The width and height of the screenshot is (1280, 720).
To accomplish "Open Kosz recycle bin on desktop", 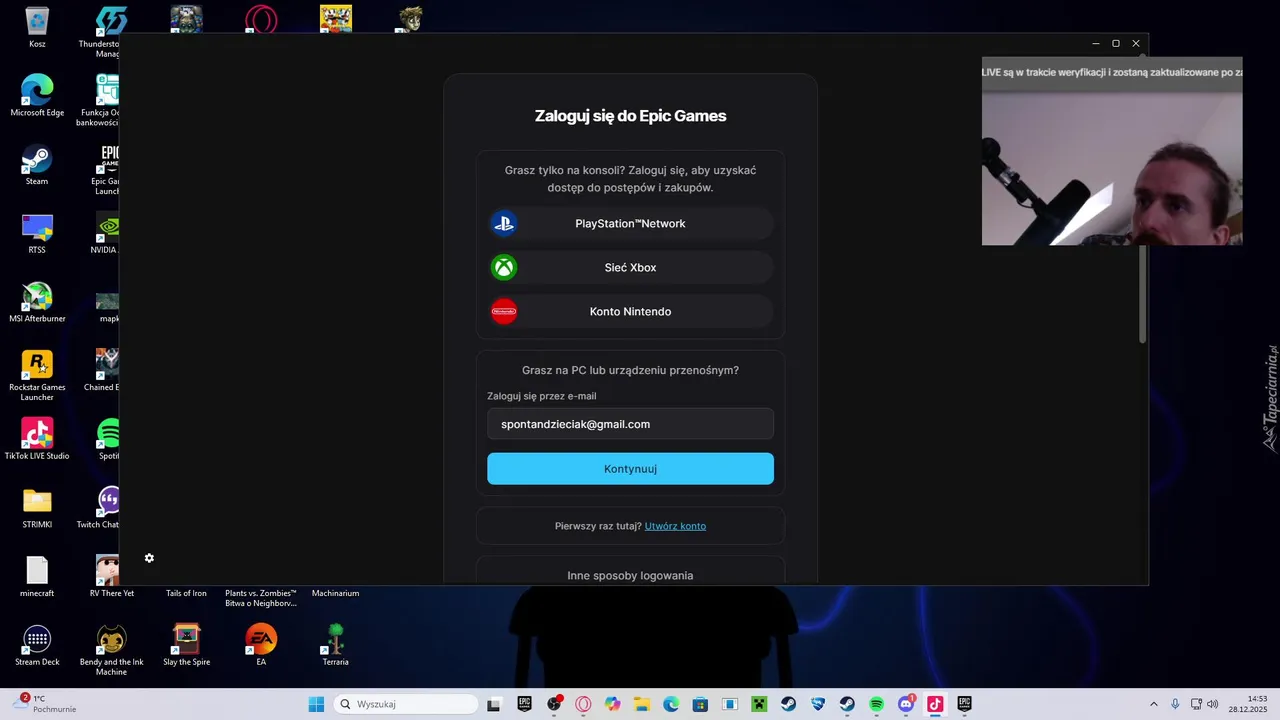I will [37, 27].
